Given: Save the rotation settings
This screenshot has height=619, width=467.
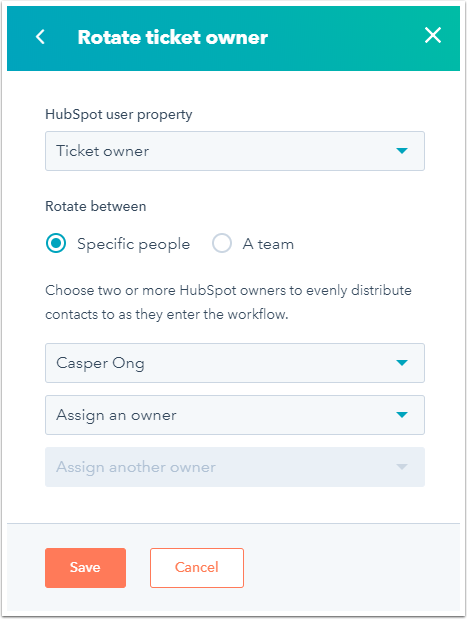Looking at the screenshot, I should [85, 568].
